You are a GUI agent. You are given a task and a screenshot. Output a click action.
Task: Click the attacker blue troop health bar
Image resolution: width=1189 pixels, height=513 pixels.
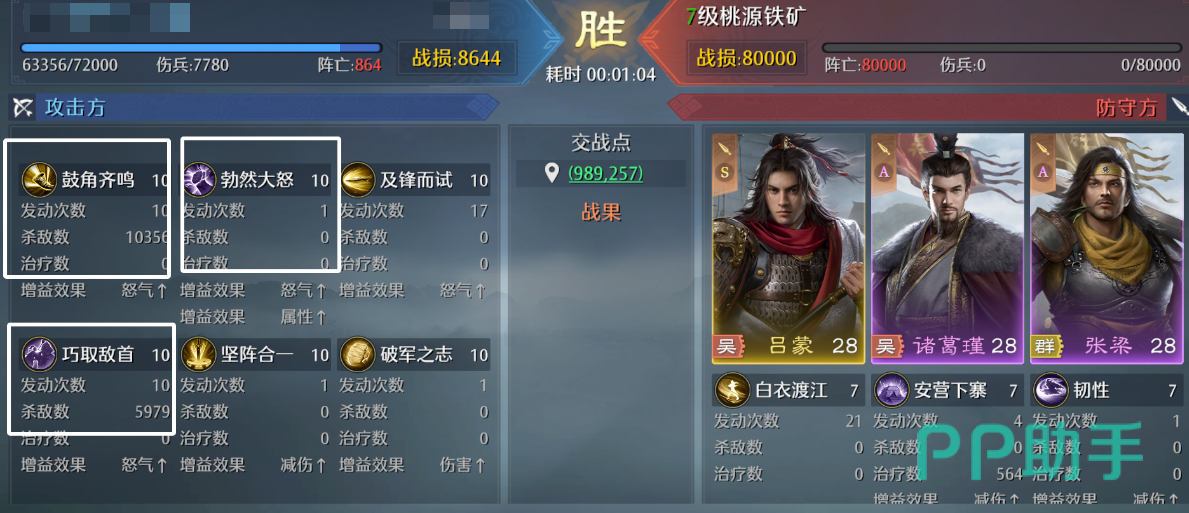201,47
